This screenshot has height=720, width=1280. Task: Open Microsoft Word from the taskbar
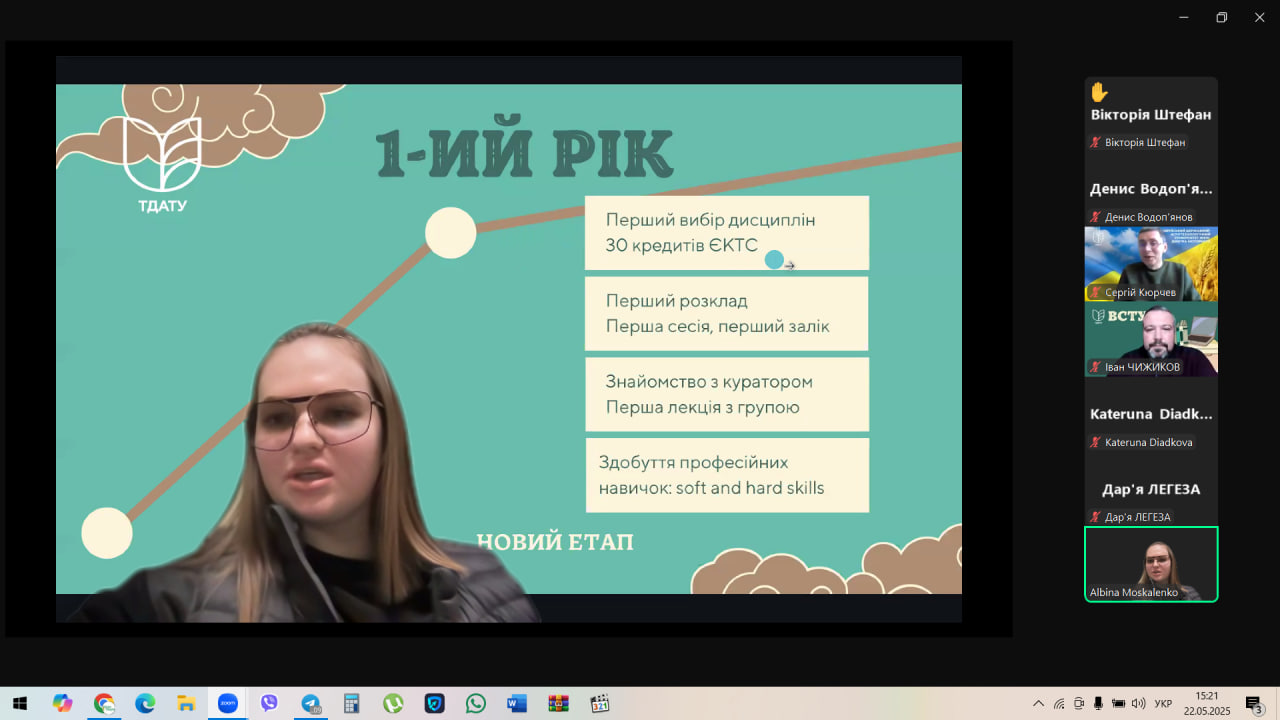click(x=516, y=704)
